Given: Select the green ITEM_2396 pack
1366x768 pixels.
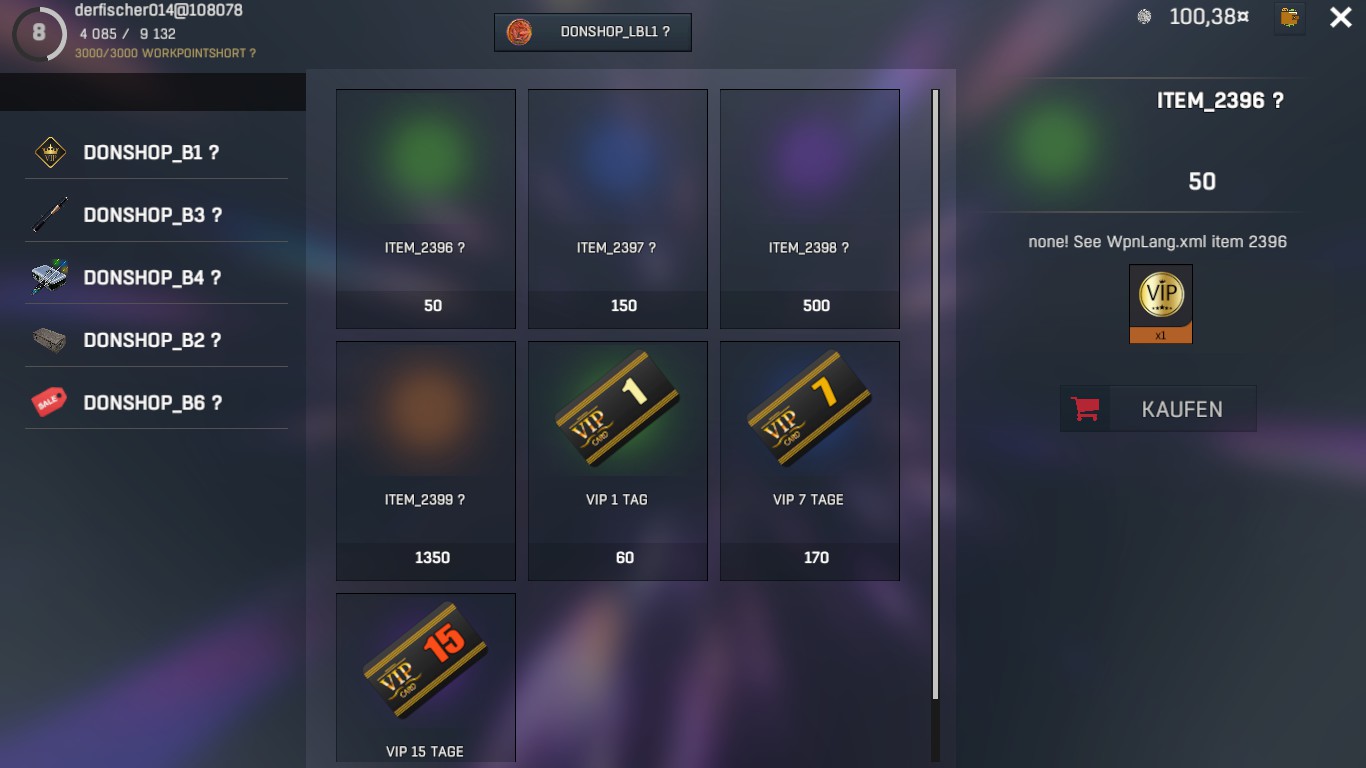Looking at the screenshot, I should (x=426, y=209).
